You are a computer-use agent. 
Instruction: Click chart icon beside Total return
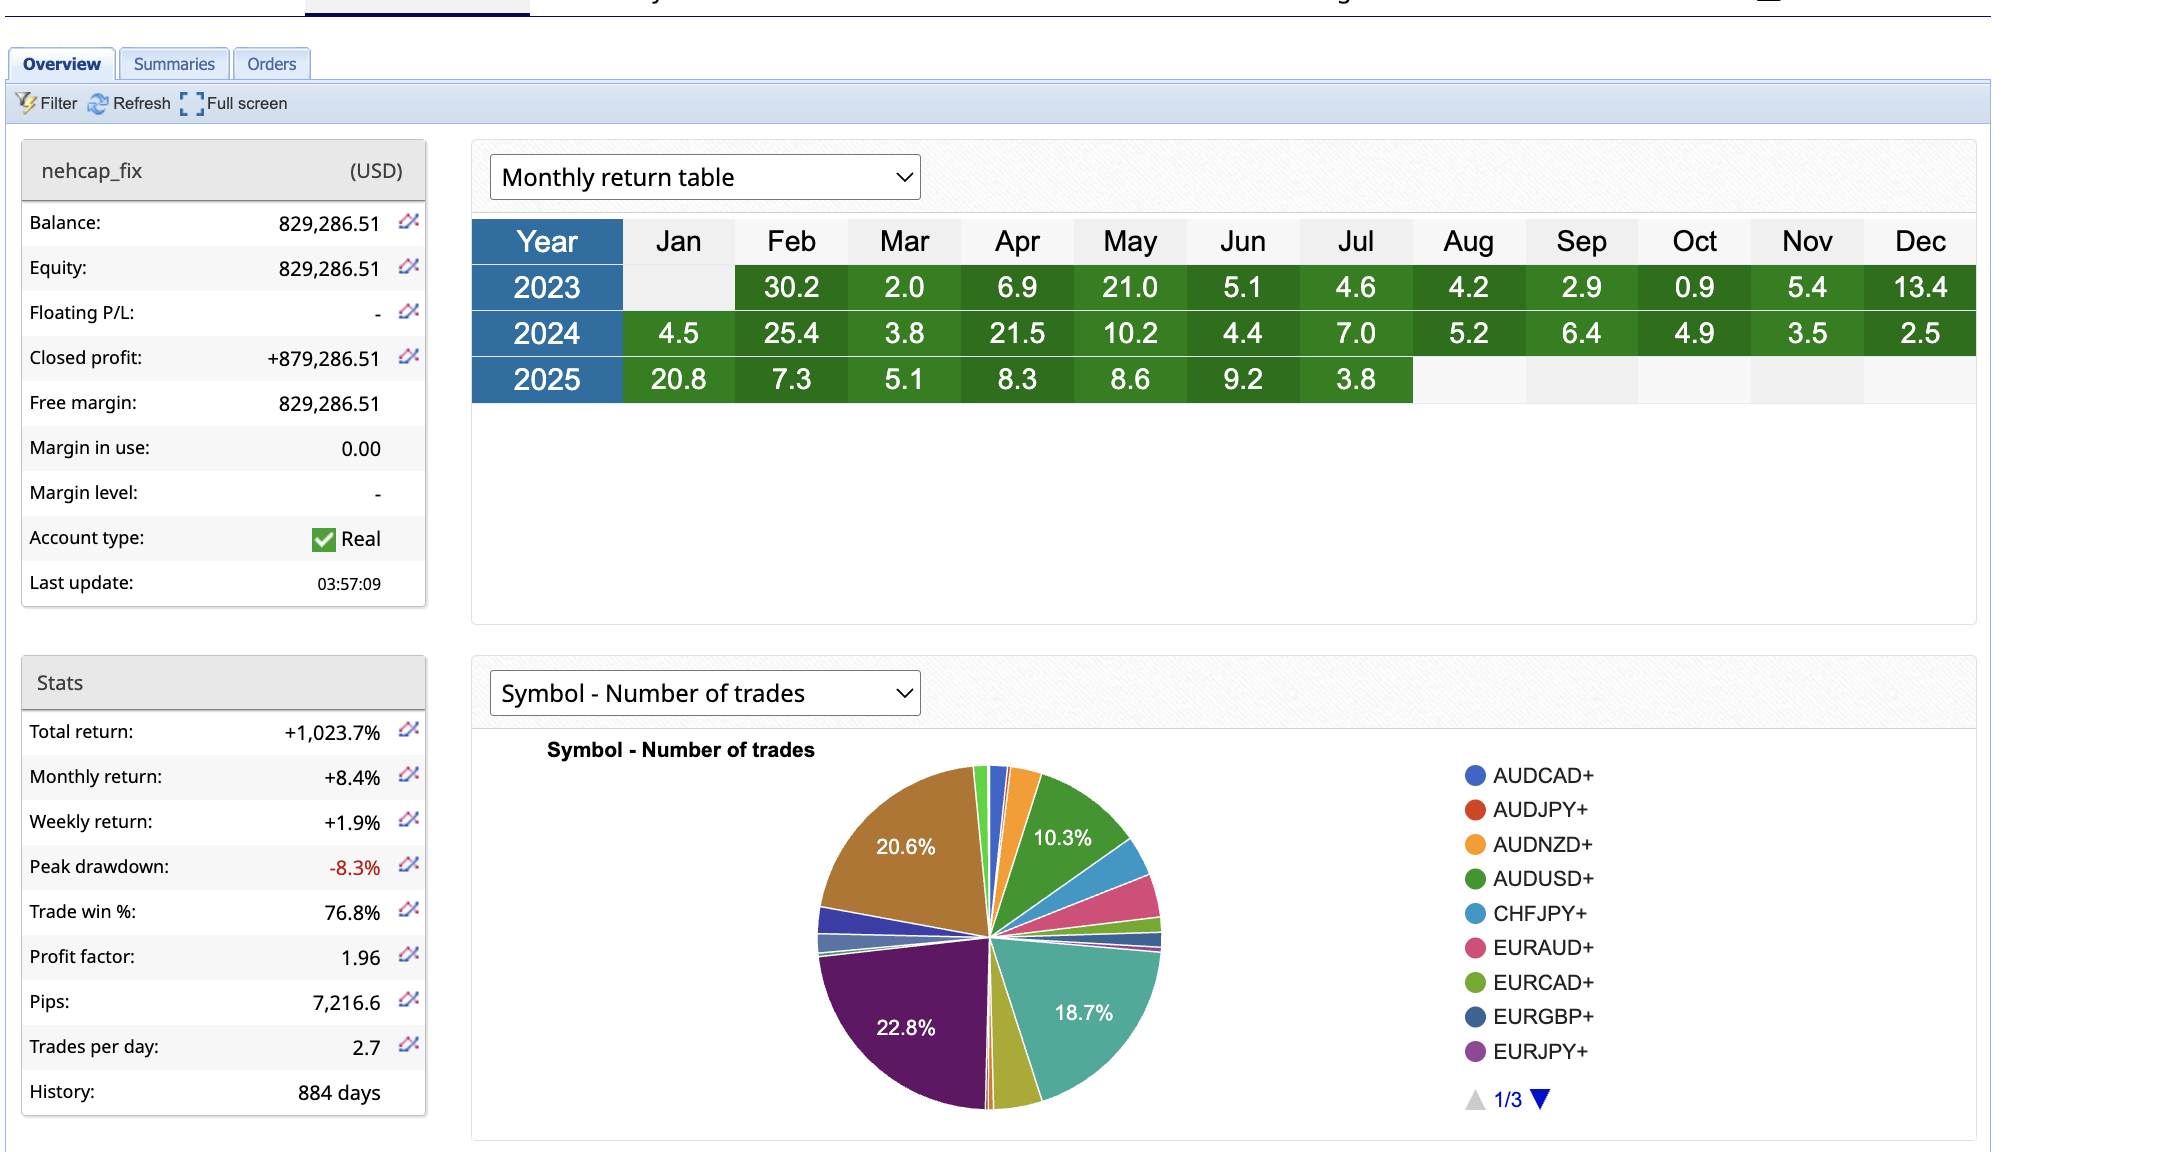(408, 730)
